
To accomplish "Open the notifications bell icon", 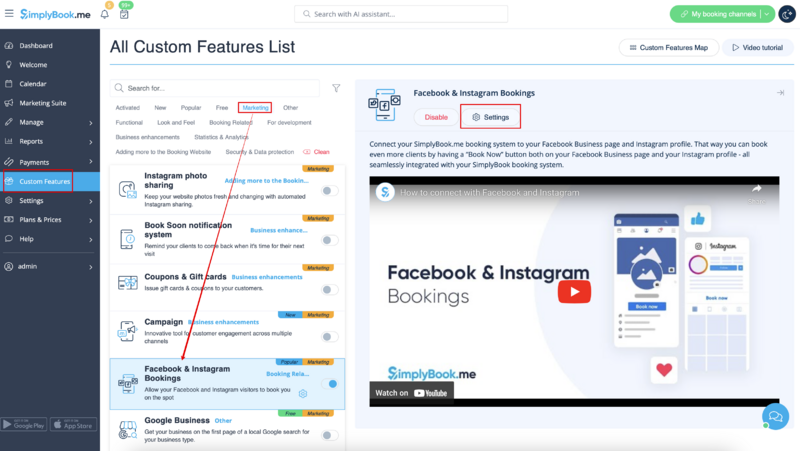I will tap(105, 14).
